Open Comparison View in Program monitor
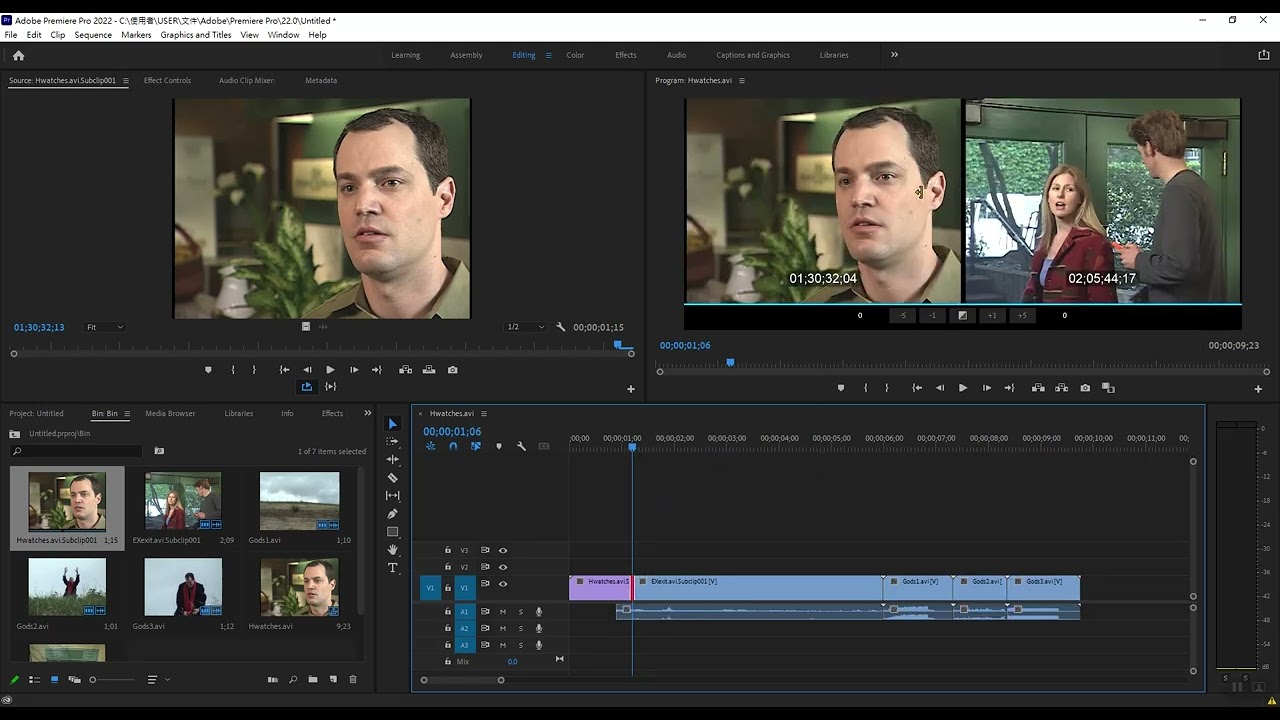Screen dimensions: 1280x720 tap(1108, 388)
